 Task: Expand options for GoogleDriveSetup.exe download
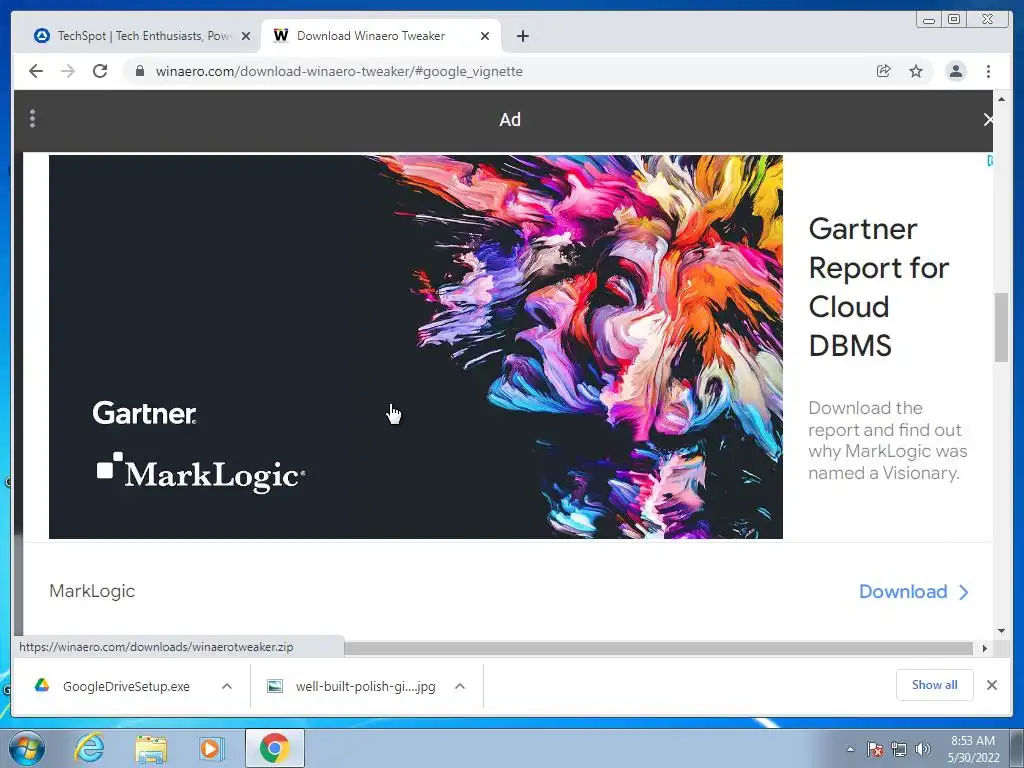pos(227,686)
